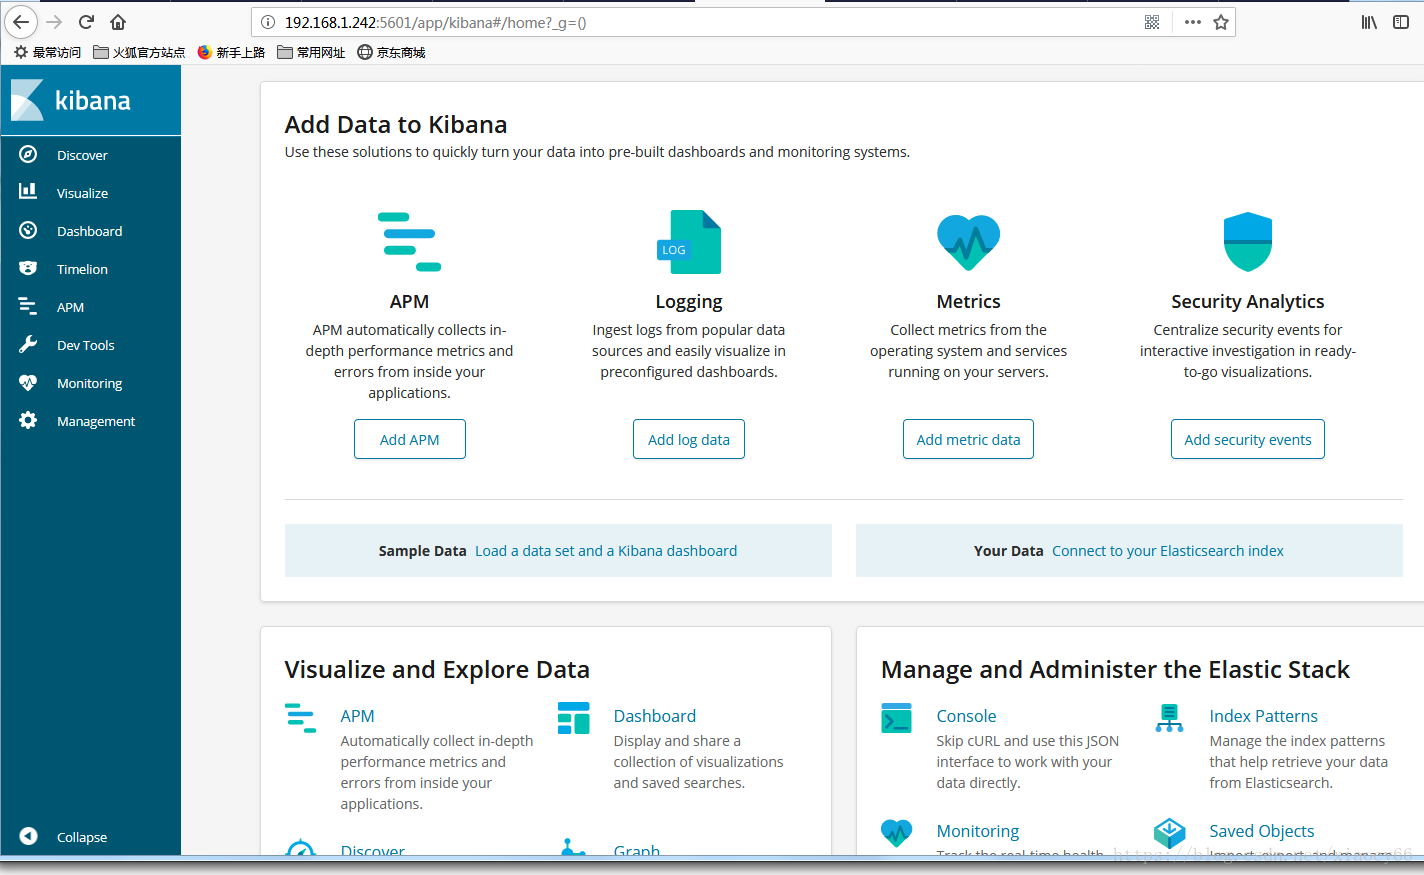Screen dimensions: 1424x875
Task: Open the Saved Objects link
Action: 1262,831
